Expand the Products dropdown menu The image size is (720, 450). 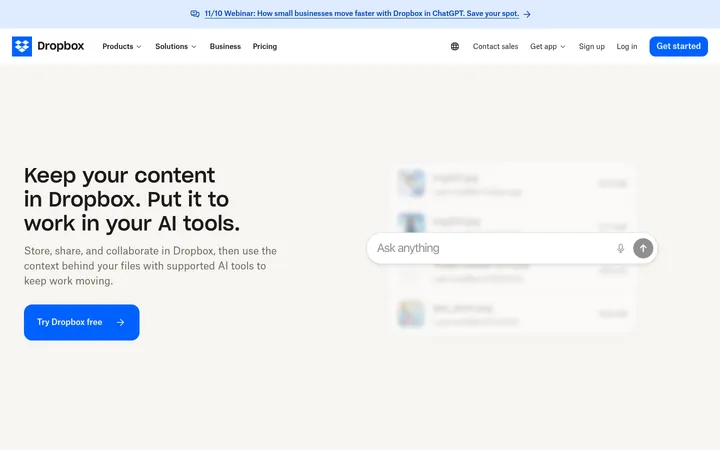122,46
